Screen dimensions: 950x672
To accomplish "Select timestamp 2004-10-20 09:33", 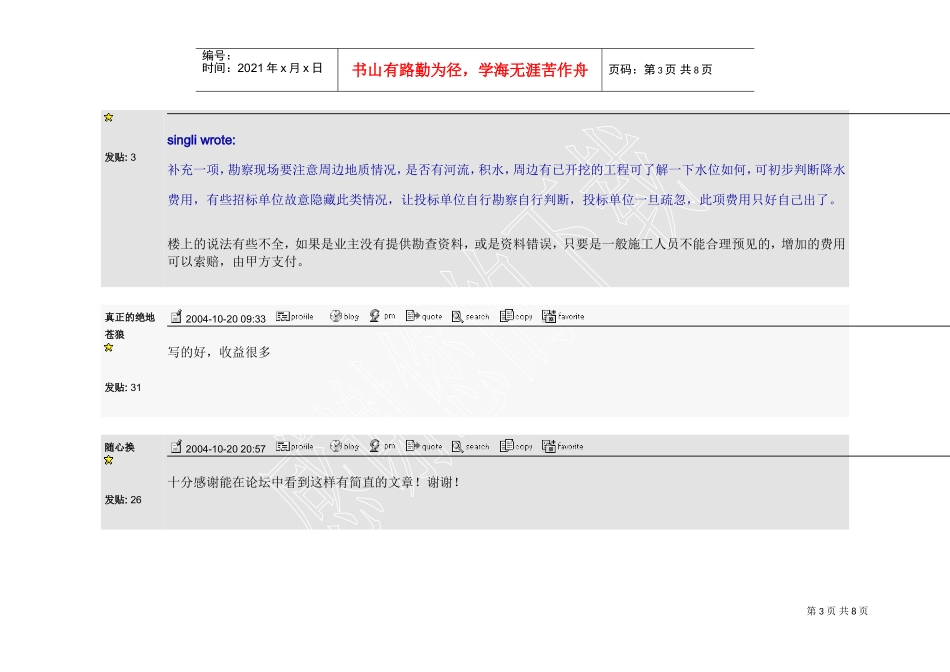I will click(x=225, y=319).
